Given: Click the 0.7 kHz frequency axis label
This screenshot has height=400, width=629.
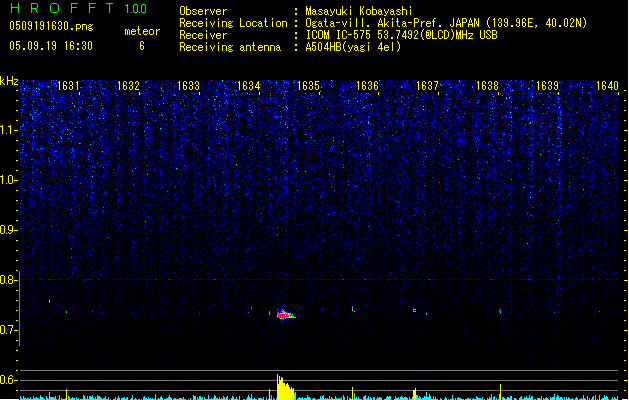Looking at the screenshot, I should (8, 330).
